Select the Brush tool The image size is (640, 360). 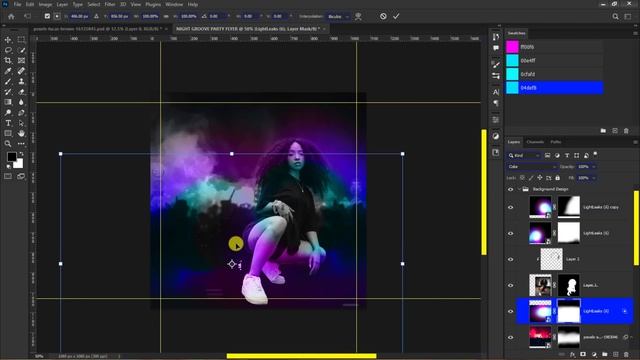[8, 82]
